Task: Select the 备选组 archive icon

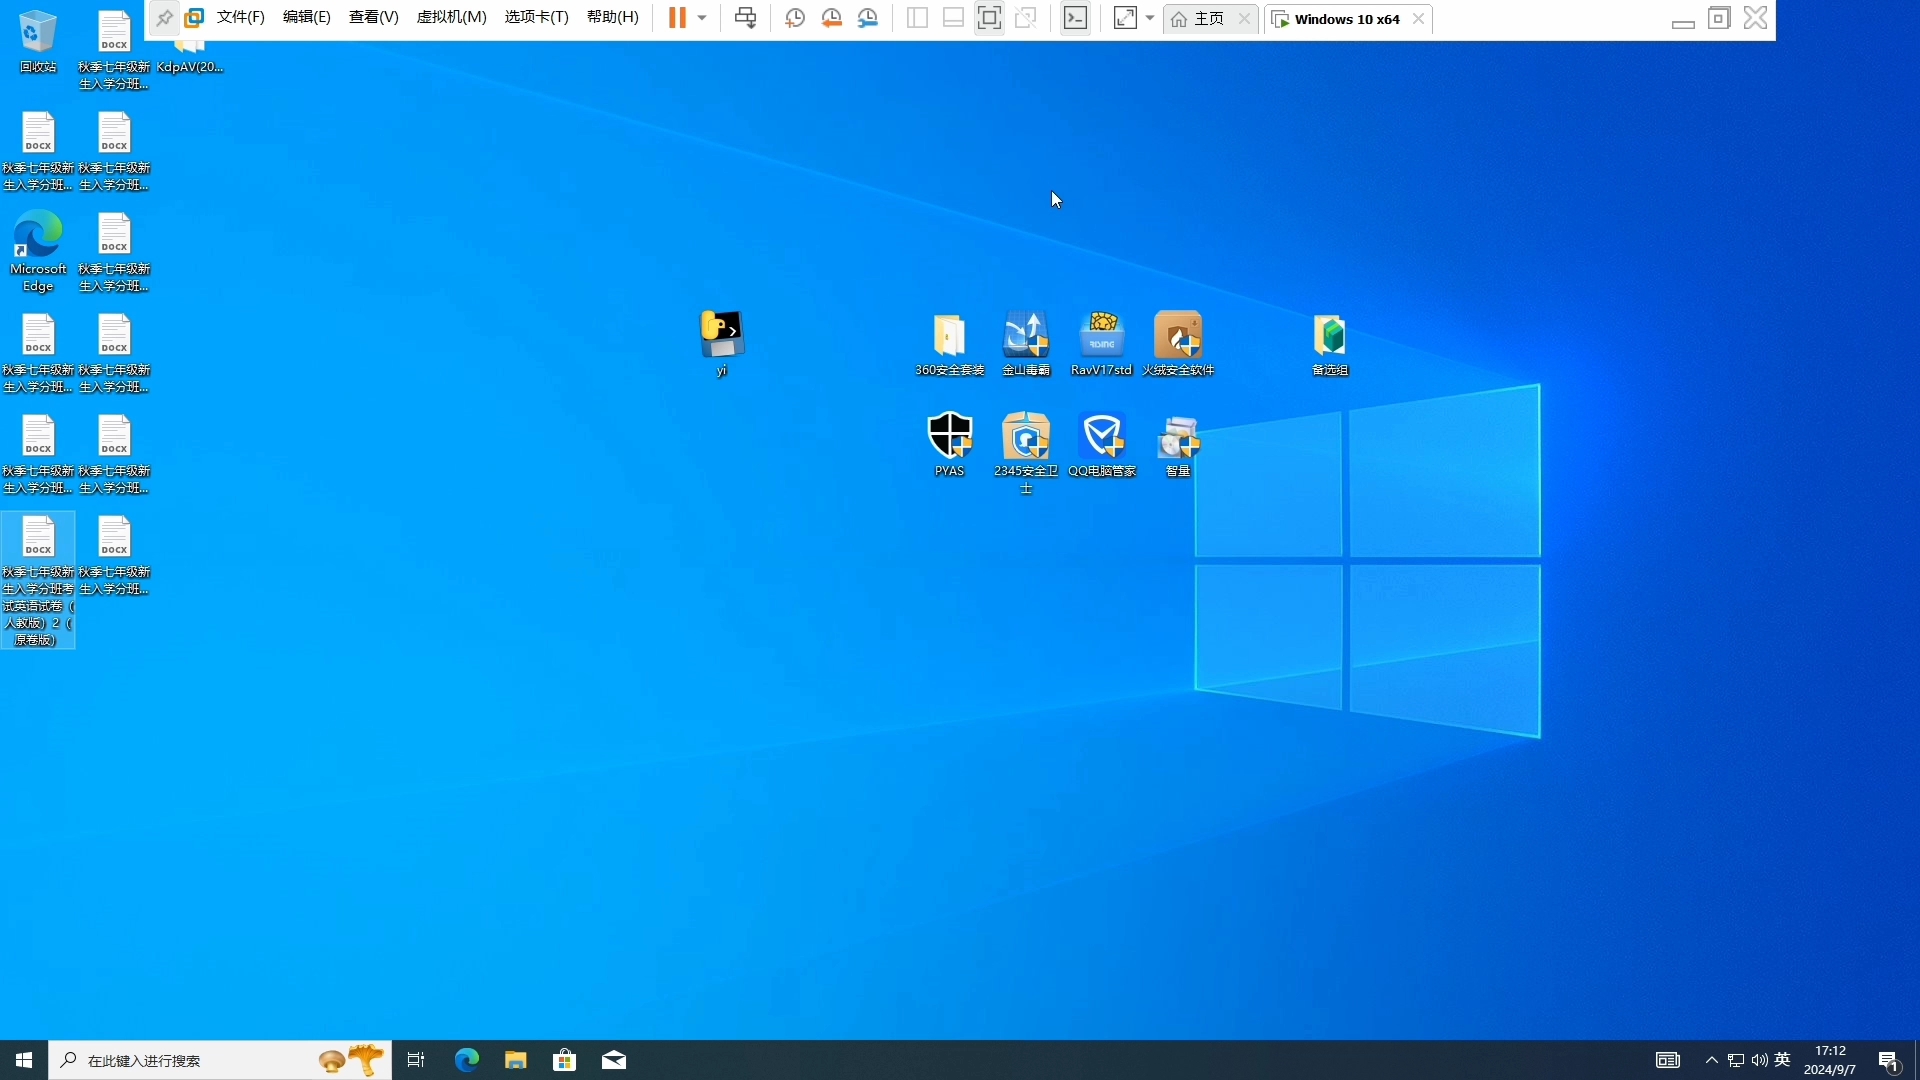Action: pyautogui.click(x=1330, y=343)
